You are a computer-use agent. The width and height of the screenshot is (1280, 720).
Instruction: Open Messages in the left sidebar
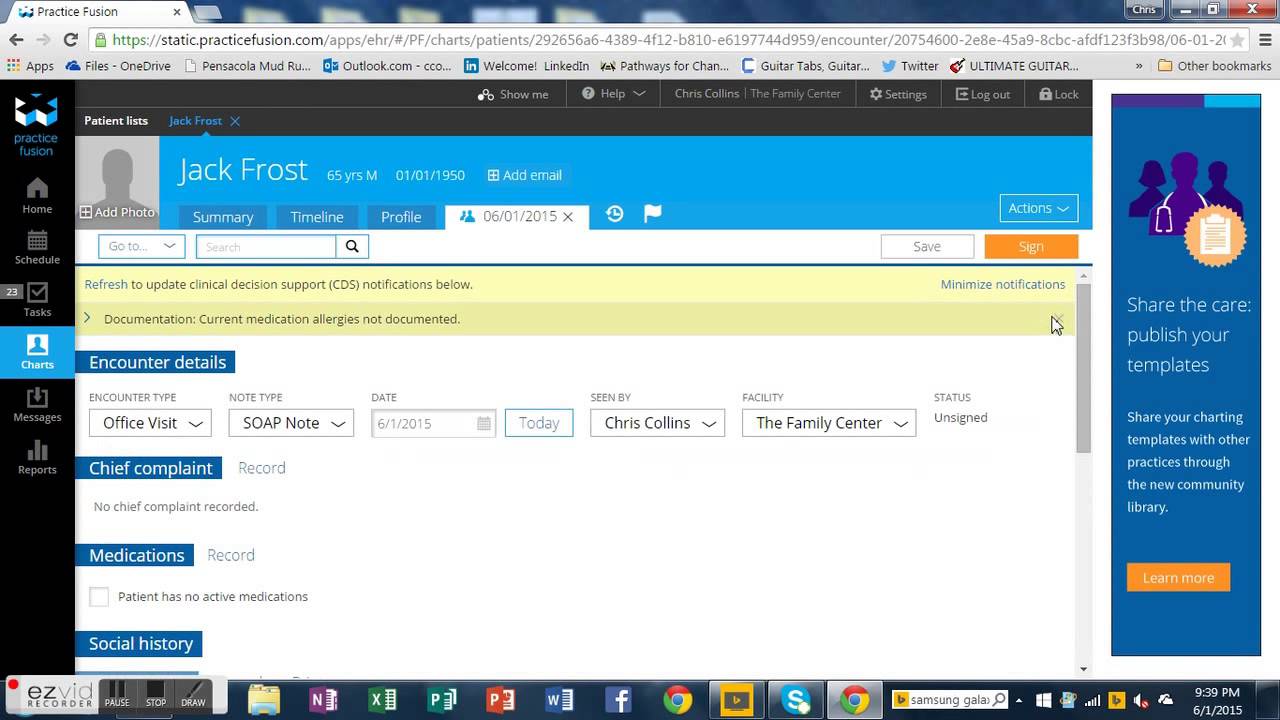coord(37,404)
